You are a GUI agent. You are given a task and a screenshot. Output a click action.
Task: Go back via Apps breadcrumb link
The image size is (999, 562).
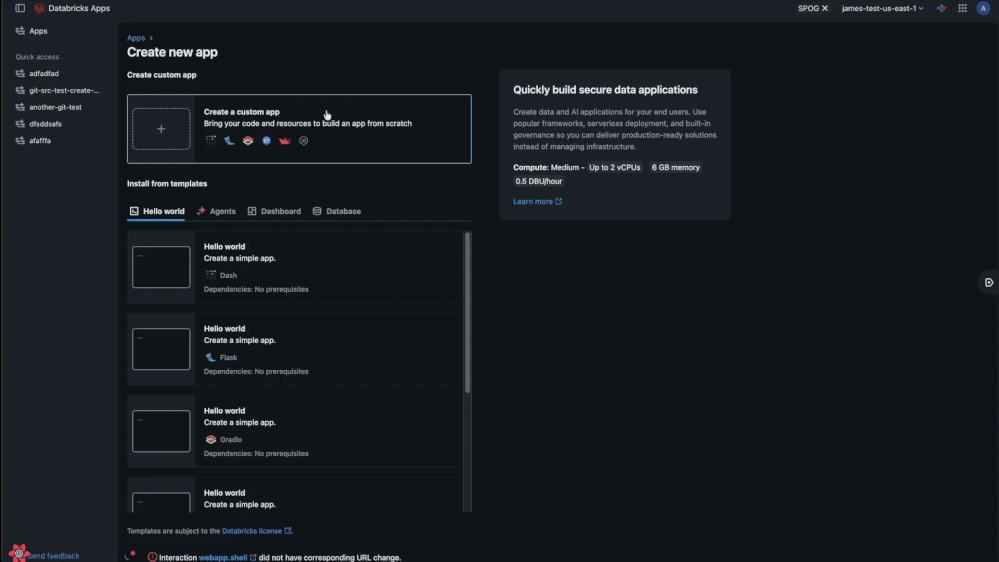(x=136, y=38)
